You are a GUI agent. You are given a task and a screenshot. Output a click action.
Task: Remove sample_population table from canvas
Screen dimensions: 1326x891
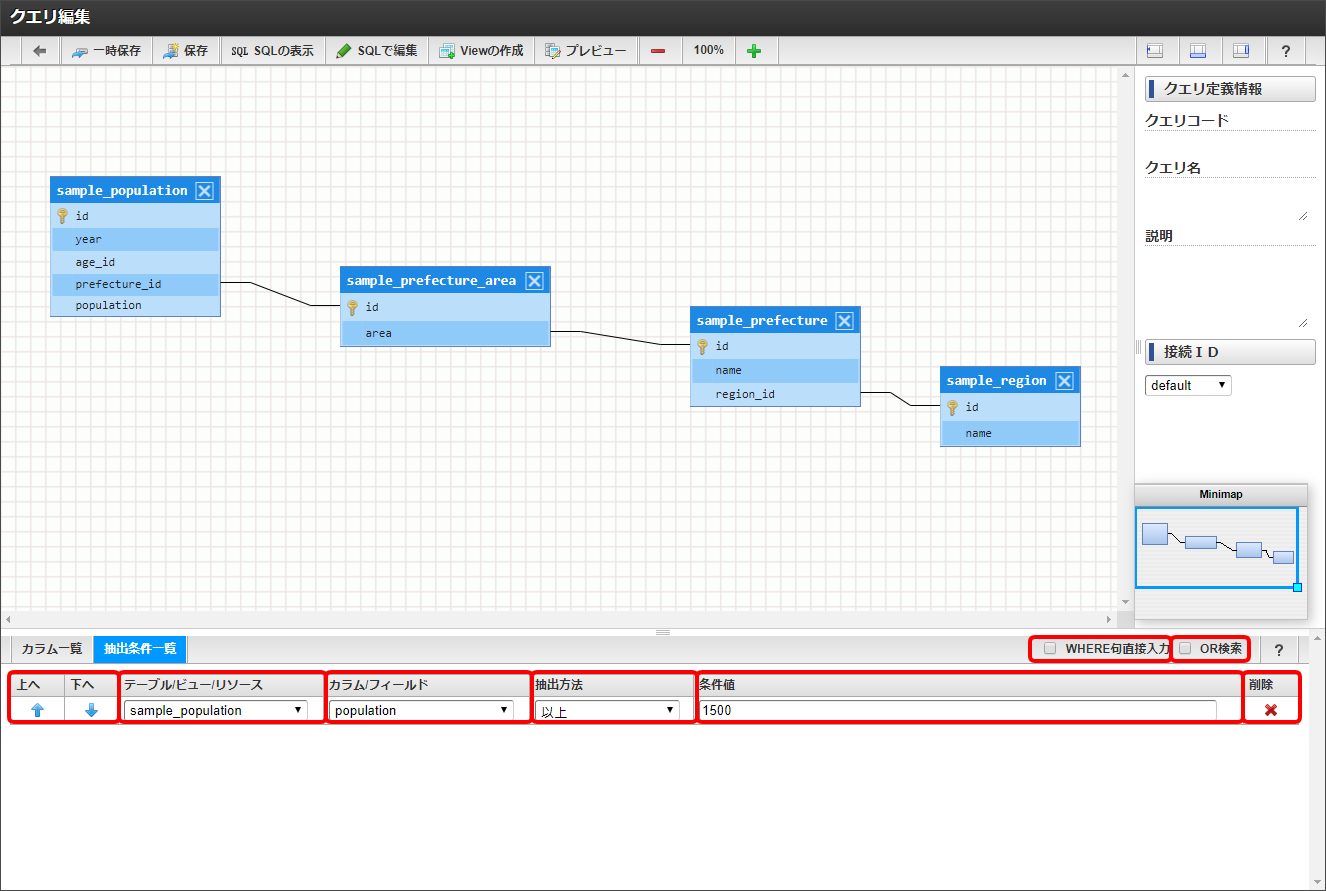[204, 191]
